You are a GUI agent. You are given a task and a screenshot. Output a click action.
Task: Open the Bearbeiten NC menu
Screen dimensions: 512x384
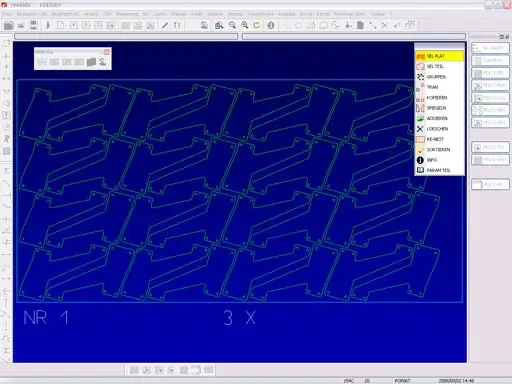pyautogui.click(x=66, y=14)
